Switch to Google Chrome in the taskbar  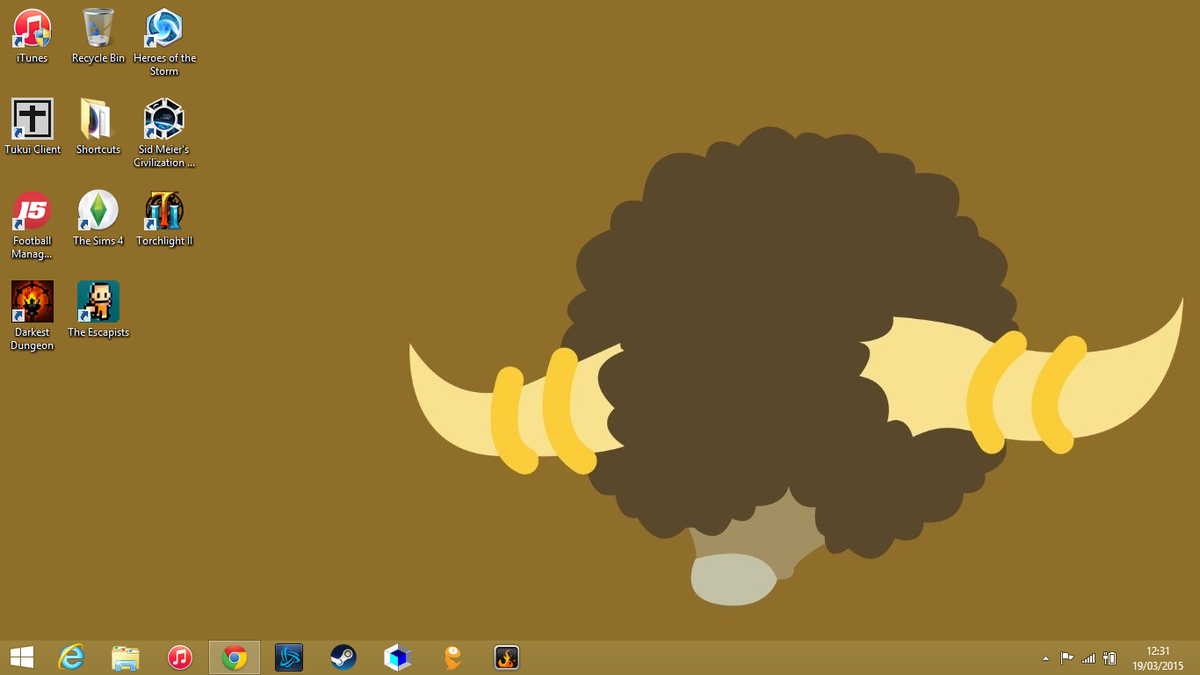coord(234,657)
